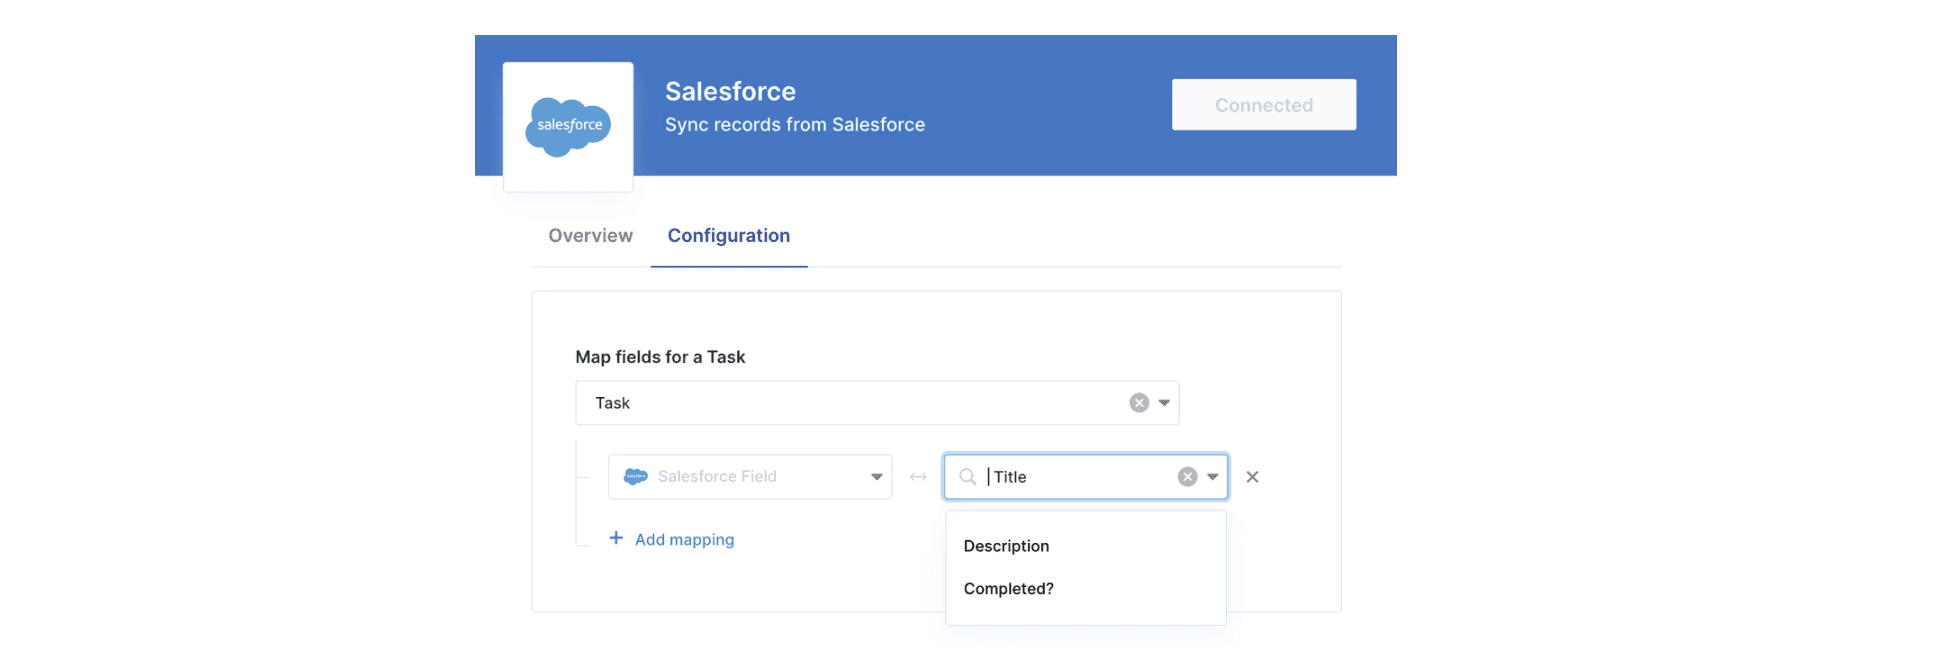The image size is (1948, 660).
Task: Click the Connected button
Action: 1264,105
